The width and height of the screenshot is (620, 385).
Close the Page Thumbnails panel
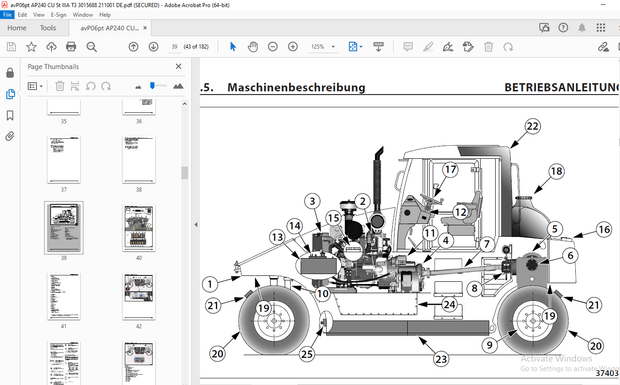click(x=178, y=66)
